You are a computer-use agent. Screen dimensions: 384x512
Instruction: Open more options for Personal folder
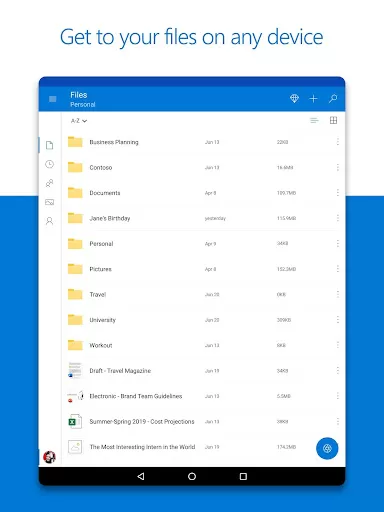(338, 243)
